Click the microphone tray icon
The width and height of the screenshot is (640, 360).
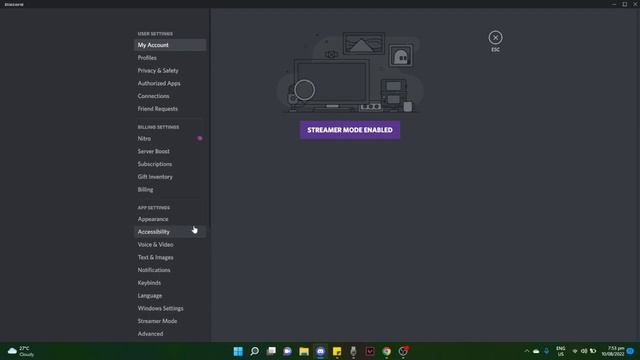547,351
